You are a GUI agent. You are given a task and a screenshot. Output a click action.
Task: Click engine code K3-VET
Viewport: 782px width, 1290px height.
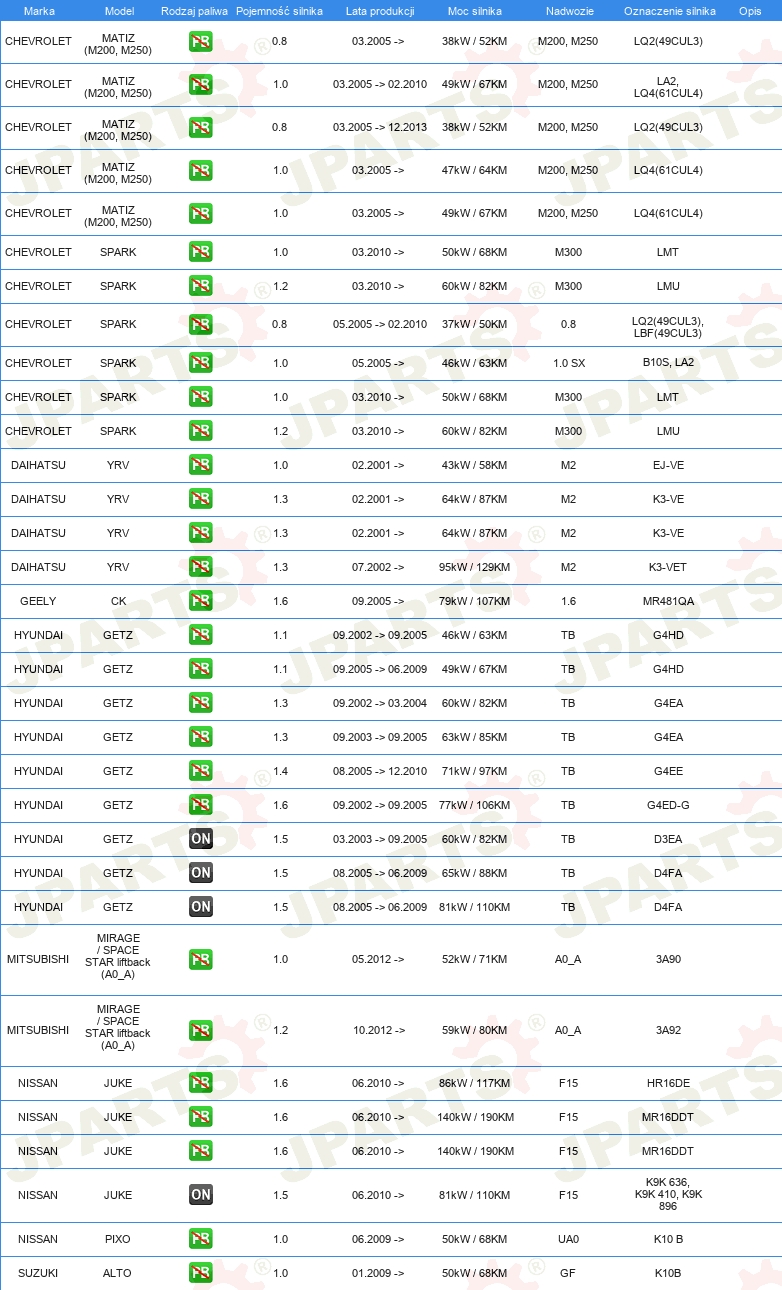click(x=668, y=567)
